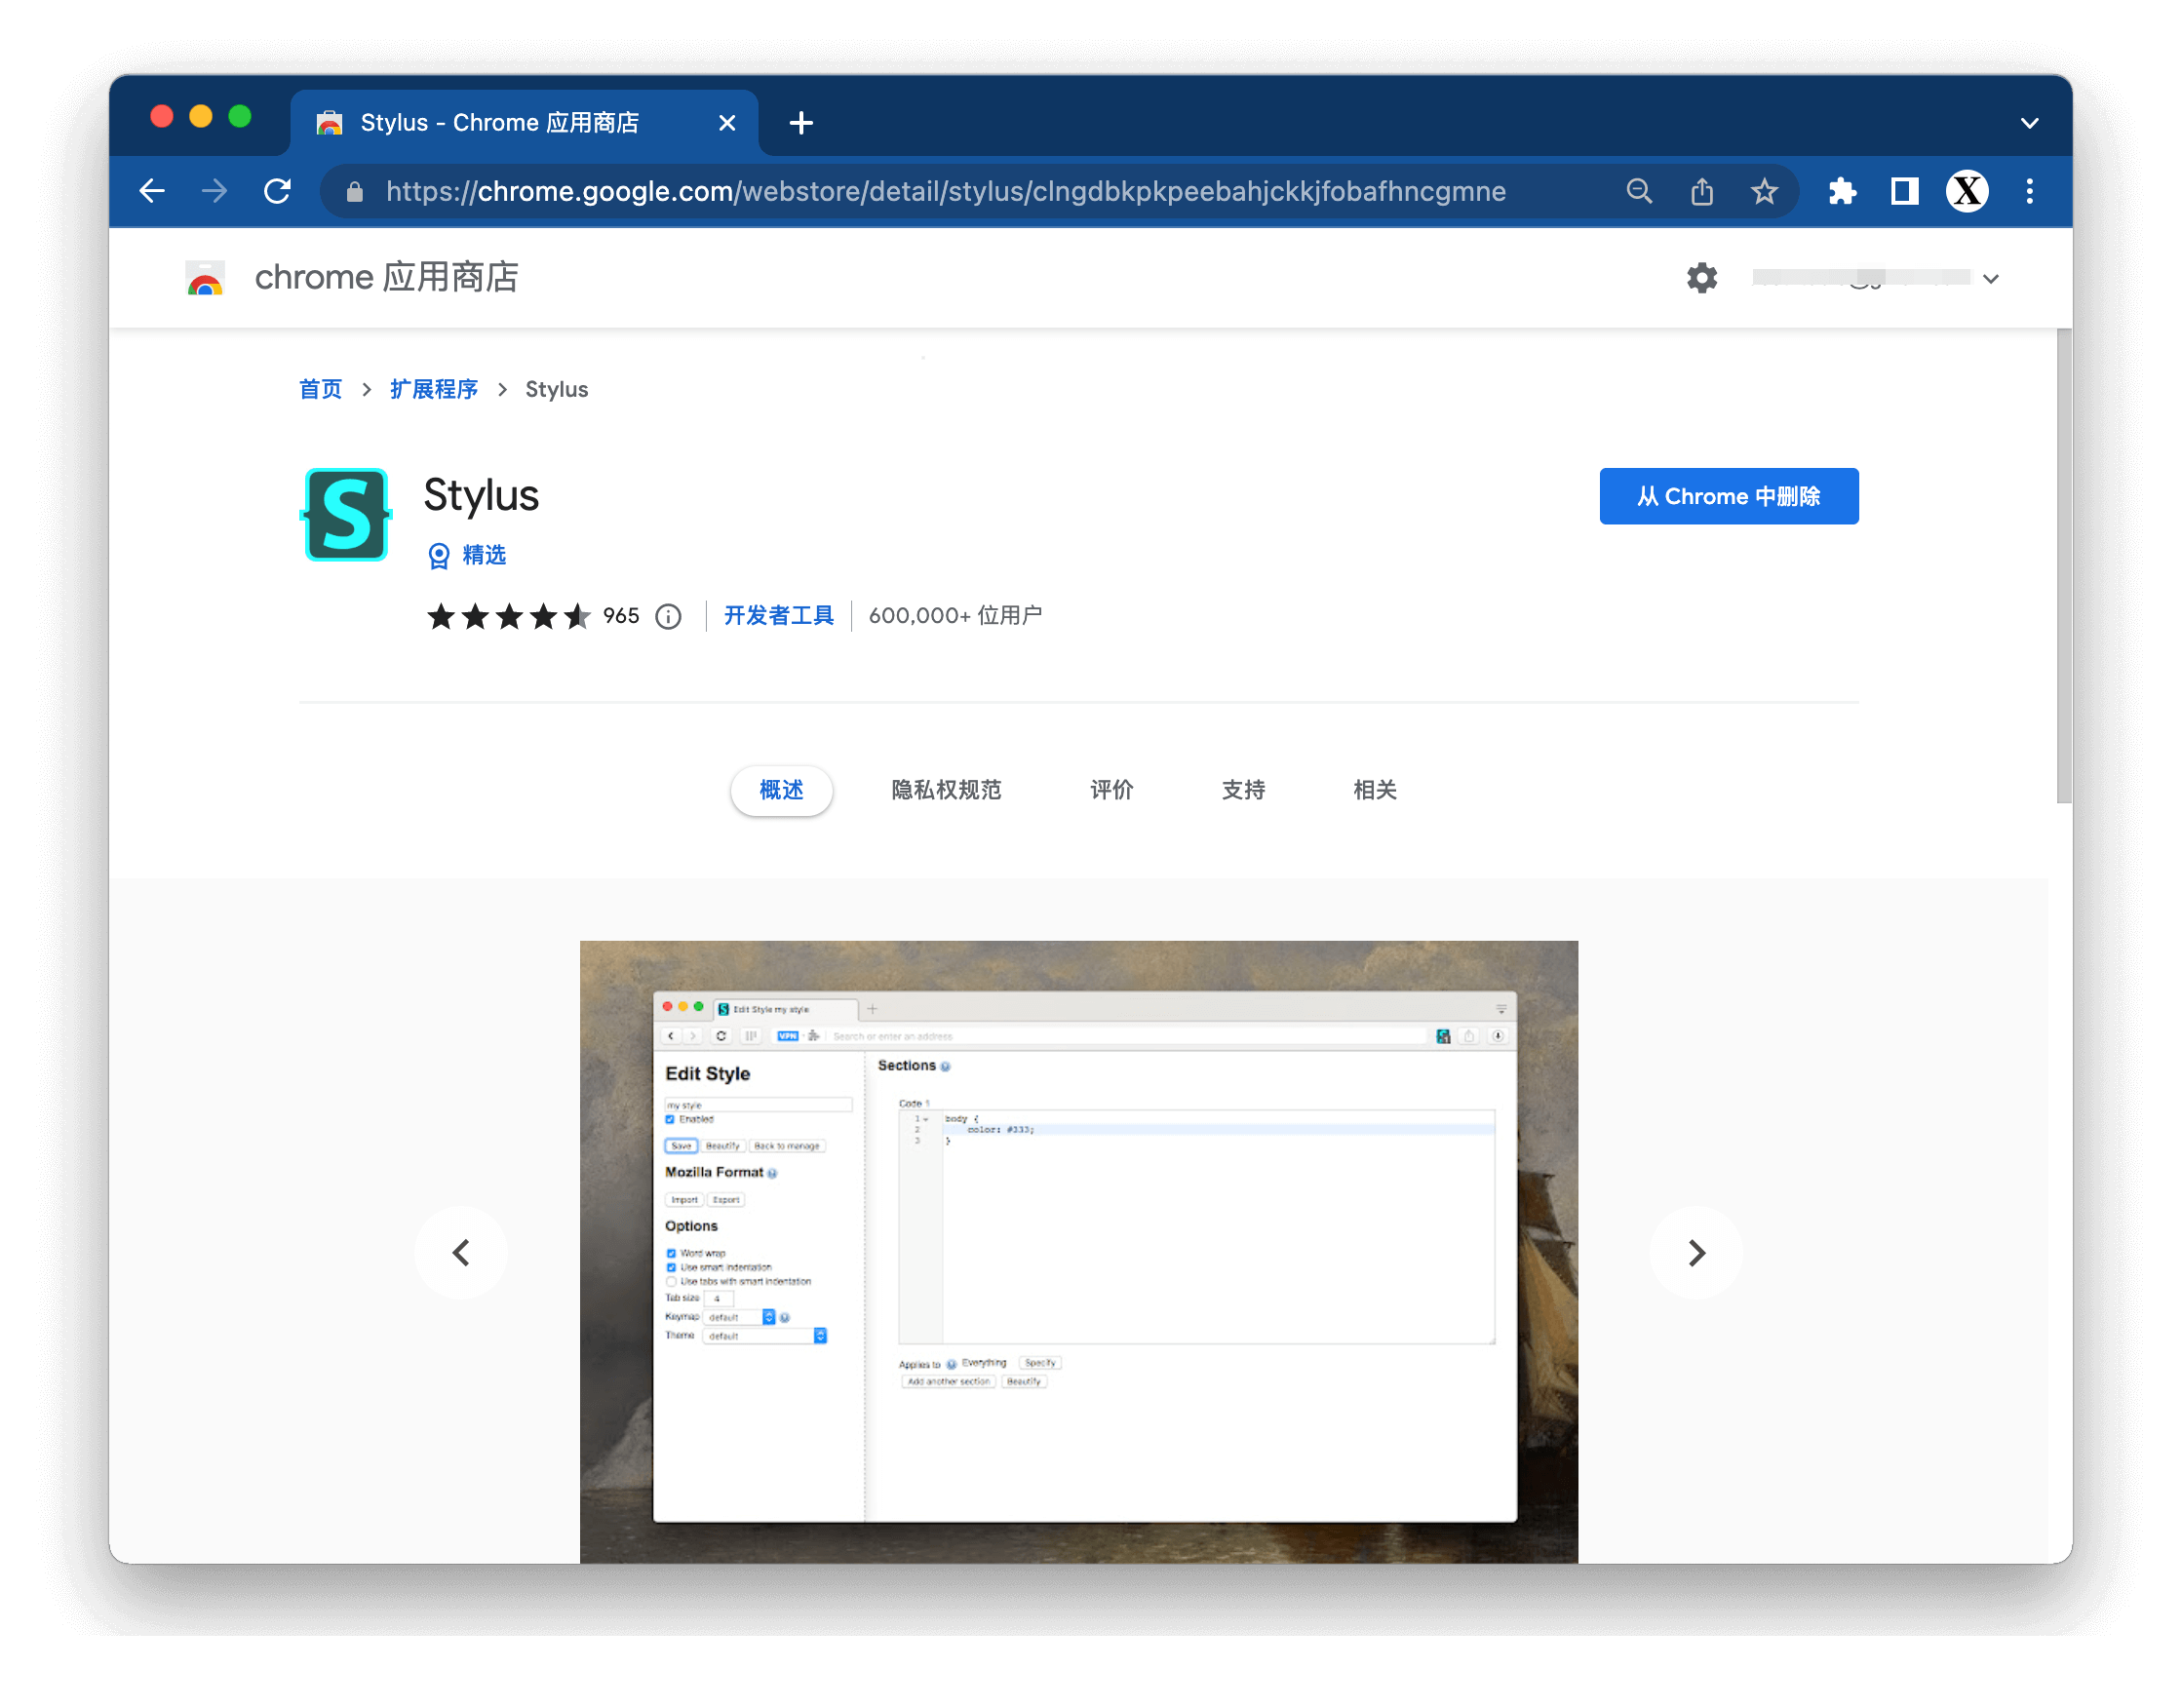Bookmark this page with the star icon
Viewport: 2182px width, 1708px height.
[x=1764, y=191]
